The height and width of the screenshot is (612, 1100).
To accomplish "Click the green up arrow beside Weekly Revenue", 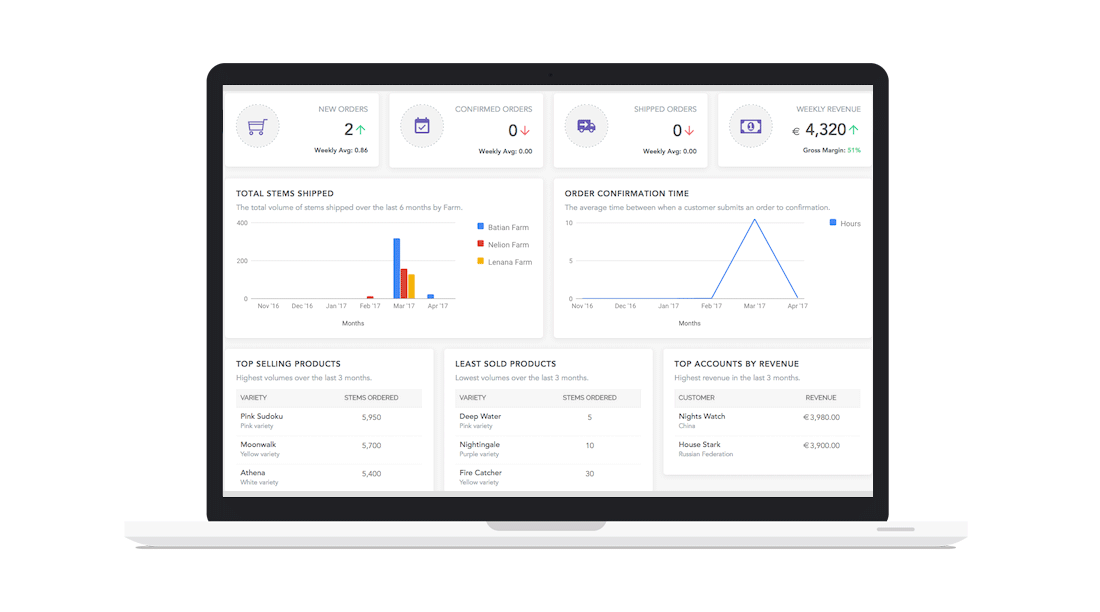I will tap(854, 130).
